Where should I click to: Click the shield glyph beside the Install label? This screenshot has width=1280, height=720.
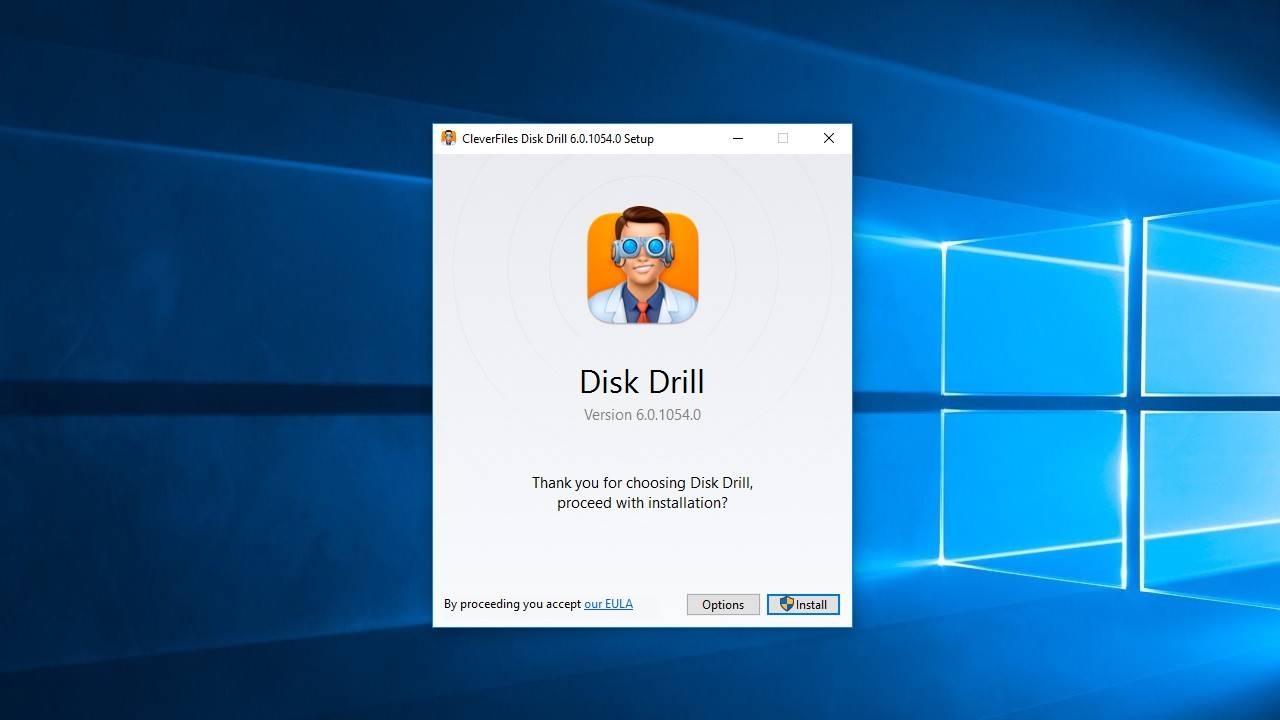point(786,604)
